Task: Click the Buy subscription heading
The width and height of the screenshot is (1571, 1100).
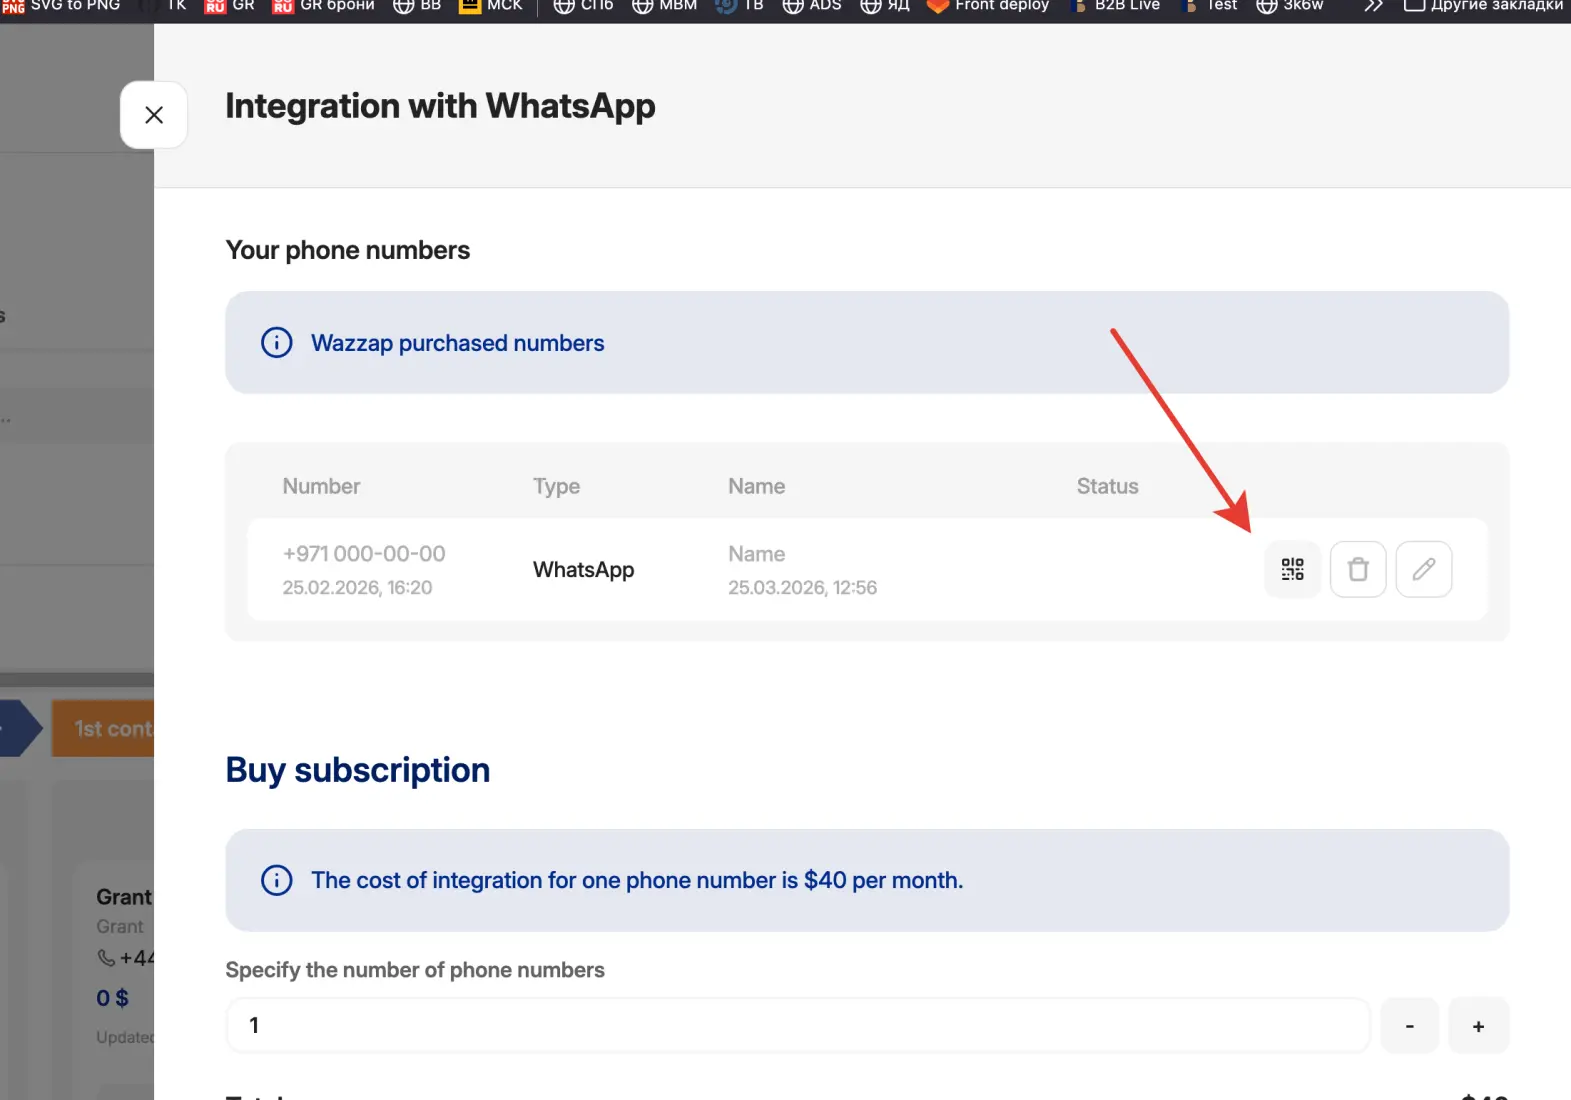Action: [x=358, y=770]
